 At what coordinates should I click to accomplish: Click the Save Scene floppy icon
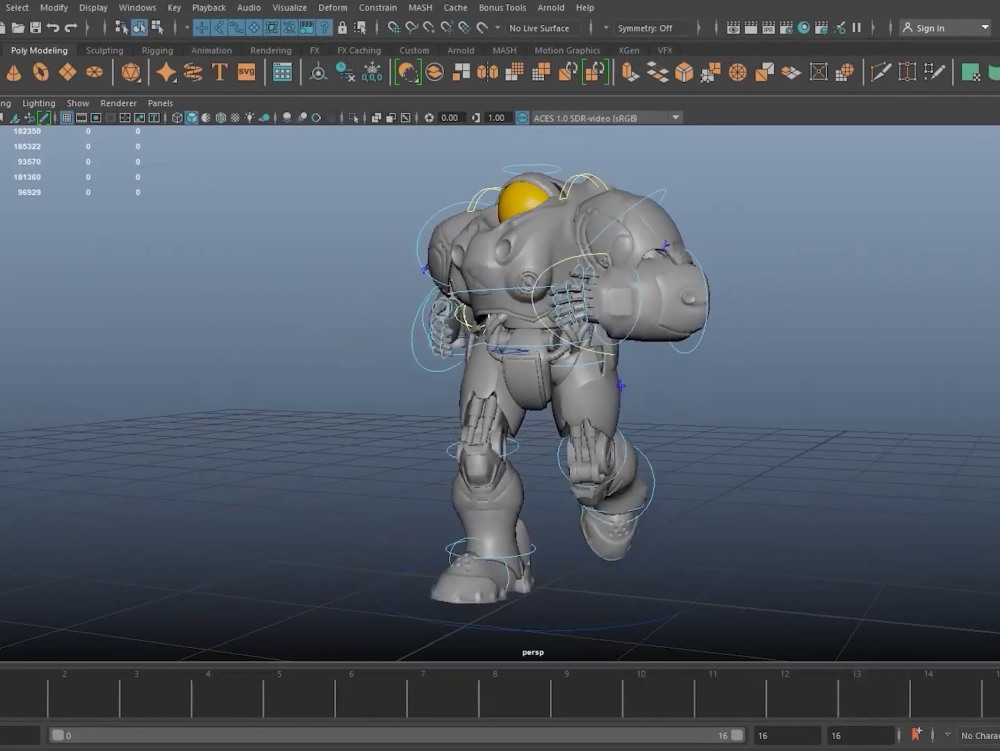click(x=36, y=28)
